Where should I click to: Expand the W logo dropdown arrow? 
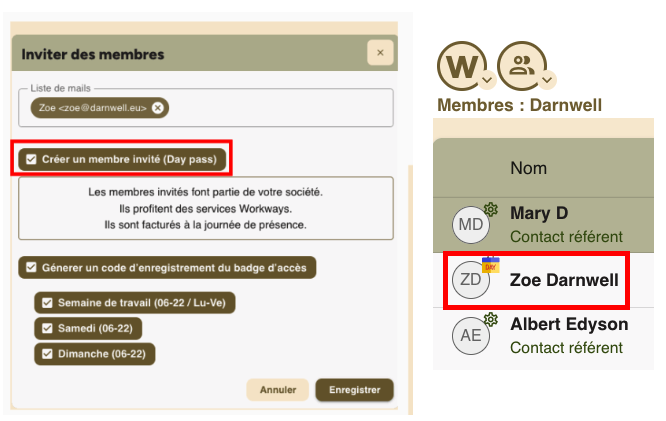tap(486, 80)
